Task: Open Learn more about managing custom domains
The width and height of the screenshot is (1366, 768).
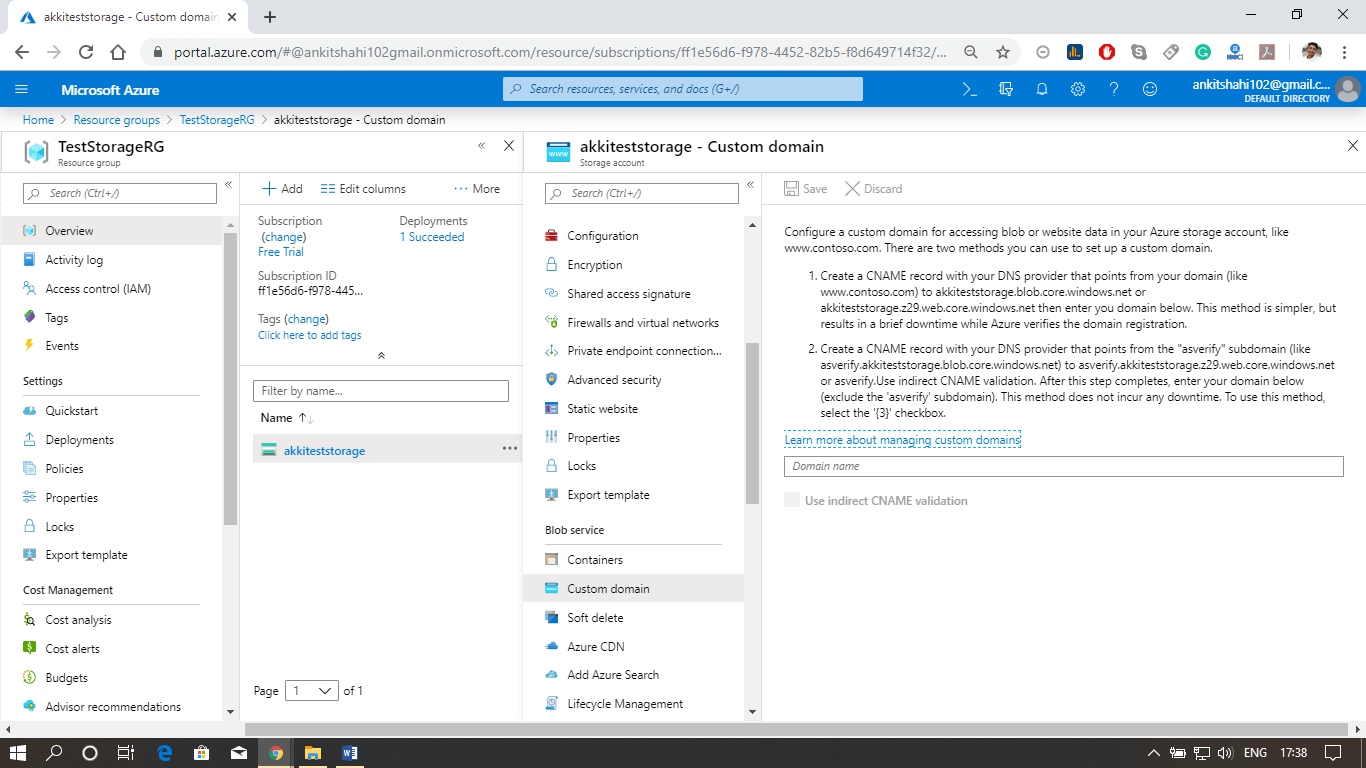Action: pos(902,440)
